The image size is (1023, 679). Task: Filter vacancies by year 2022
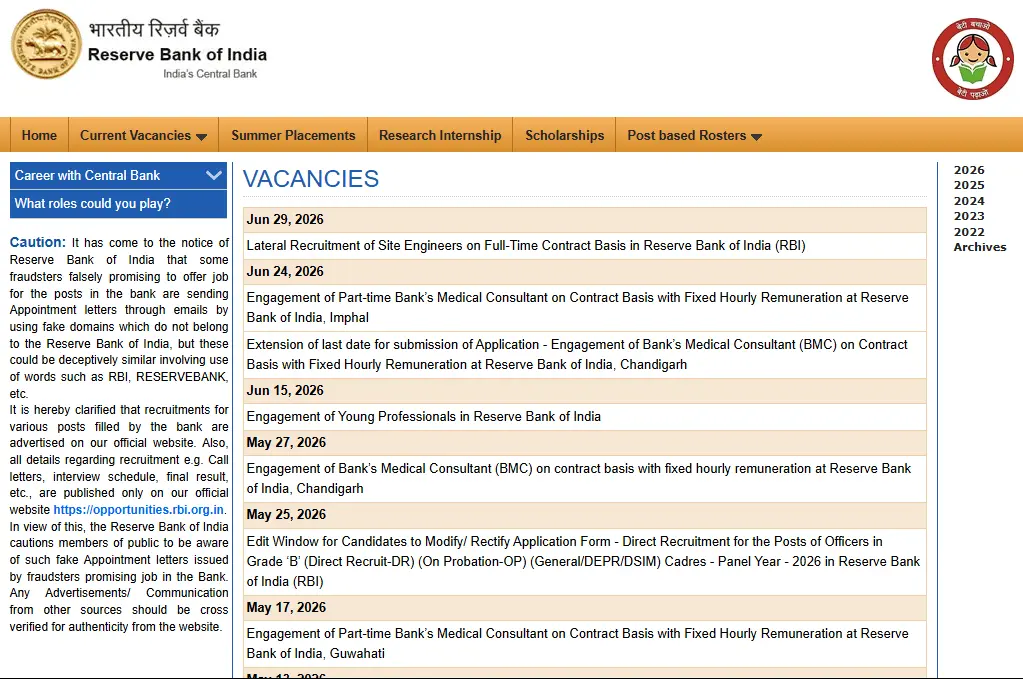(x=969, y=232)
